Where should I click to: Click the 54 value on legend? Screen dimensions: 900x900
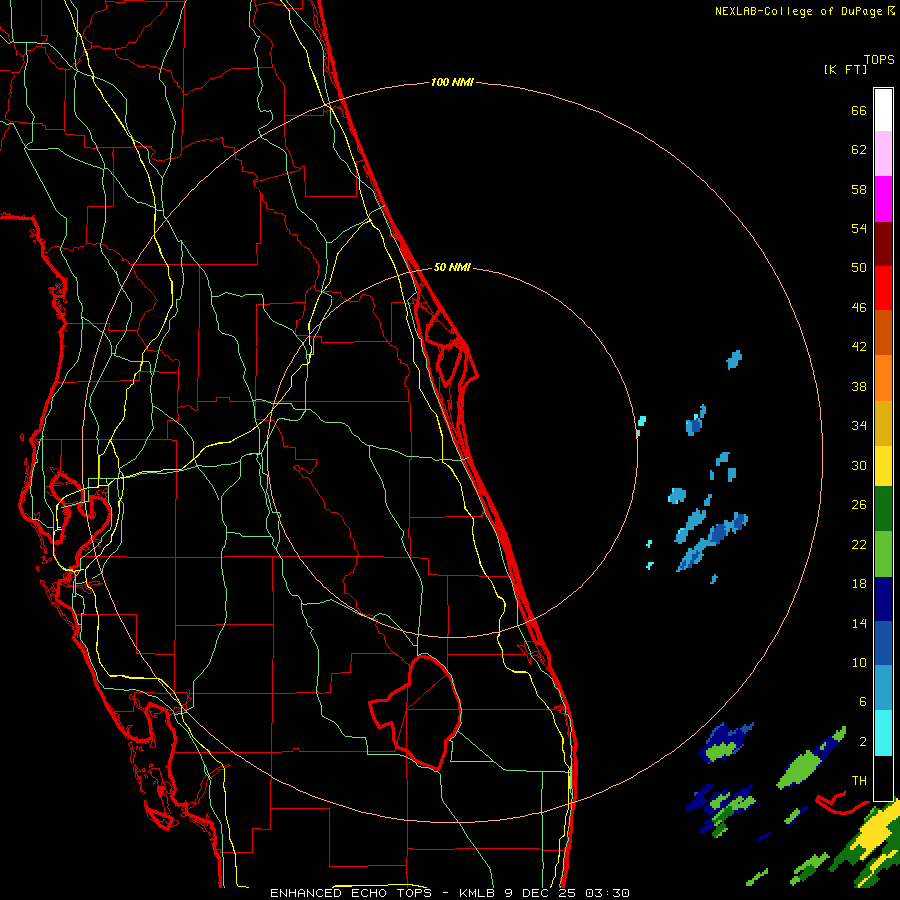859,228
